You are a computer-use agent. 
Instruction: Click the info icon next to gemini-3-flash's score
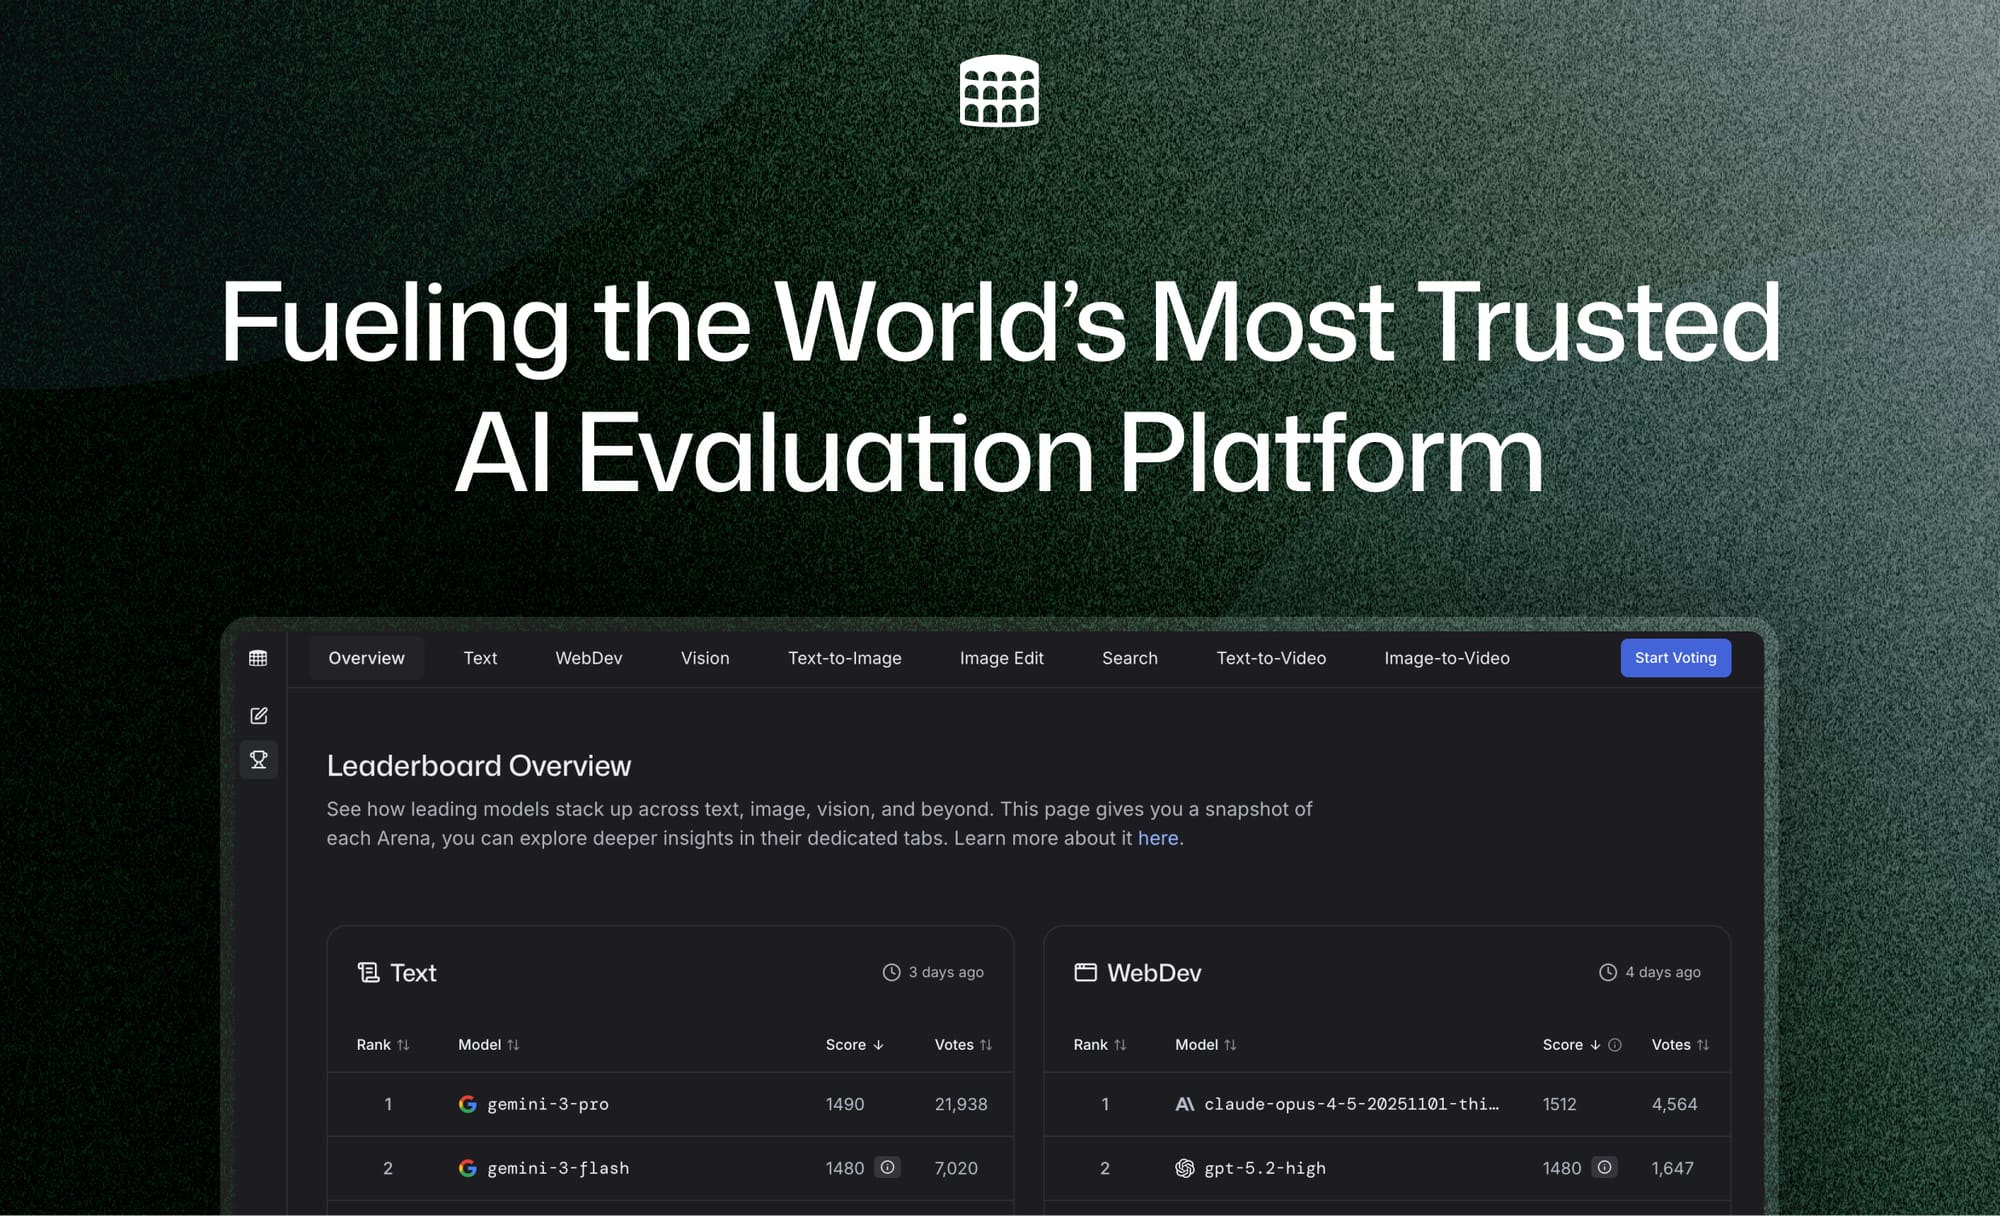[x=886, y=1167]
